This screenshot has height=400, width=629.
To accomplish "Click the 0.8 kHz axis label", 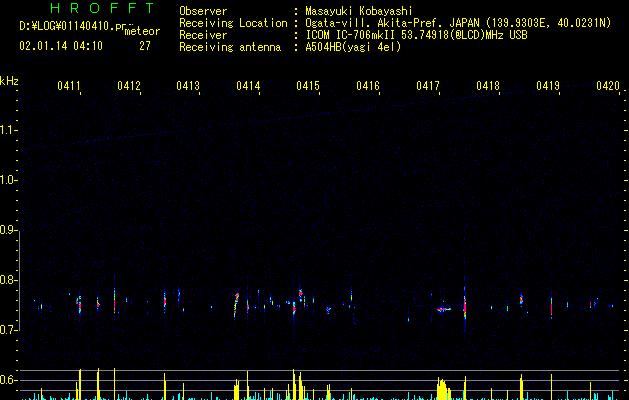I will [x=8, y=280].
